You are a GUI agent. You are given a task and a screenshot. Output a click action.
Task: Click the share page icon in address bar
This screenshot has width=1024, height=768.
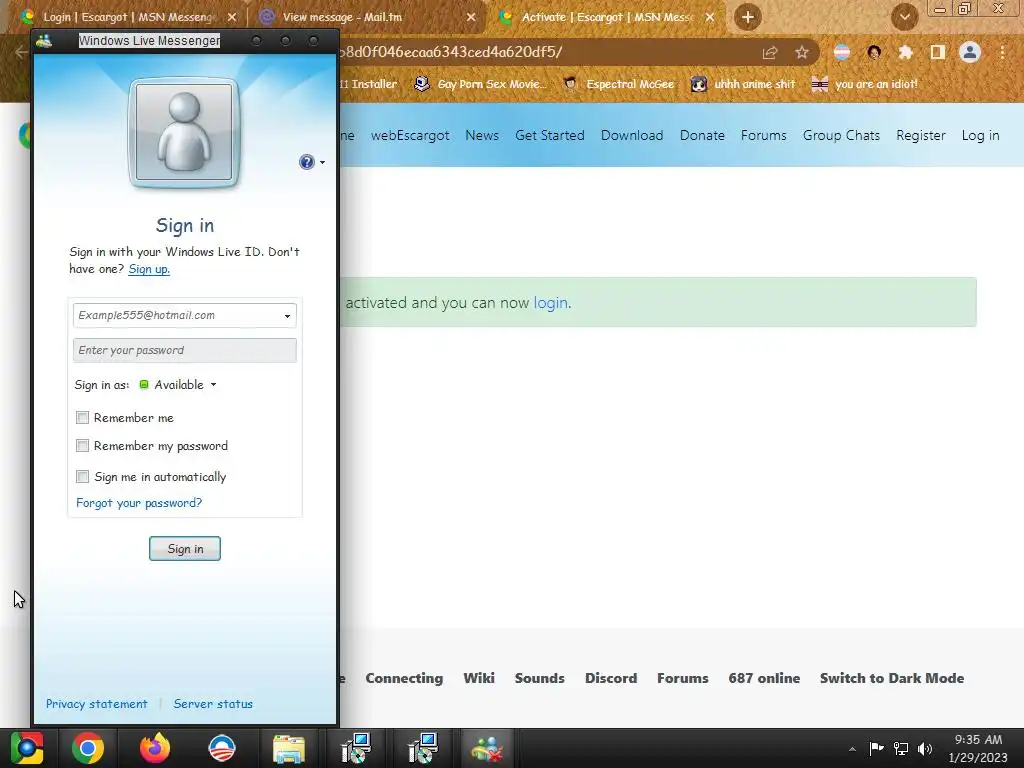point(770,53)
